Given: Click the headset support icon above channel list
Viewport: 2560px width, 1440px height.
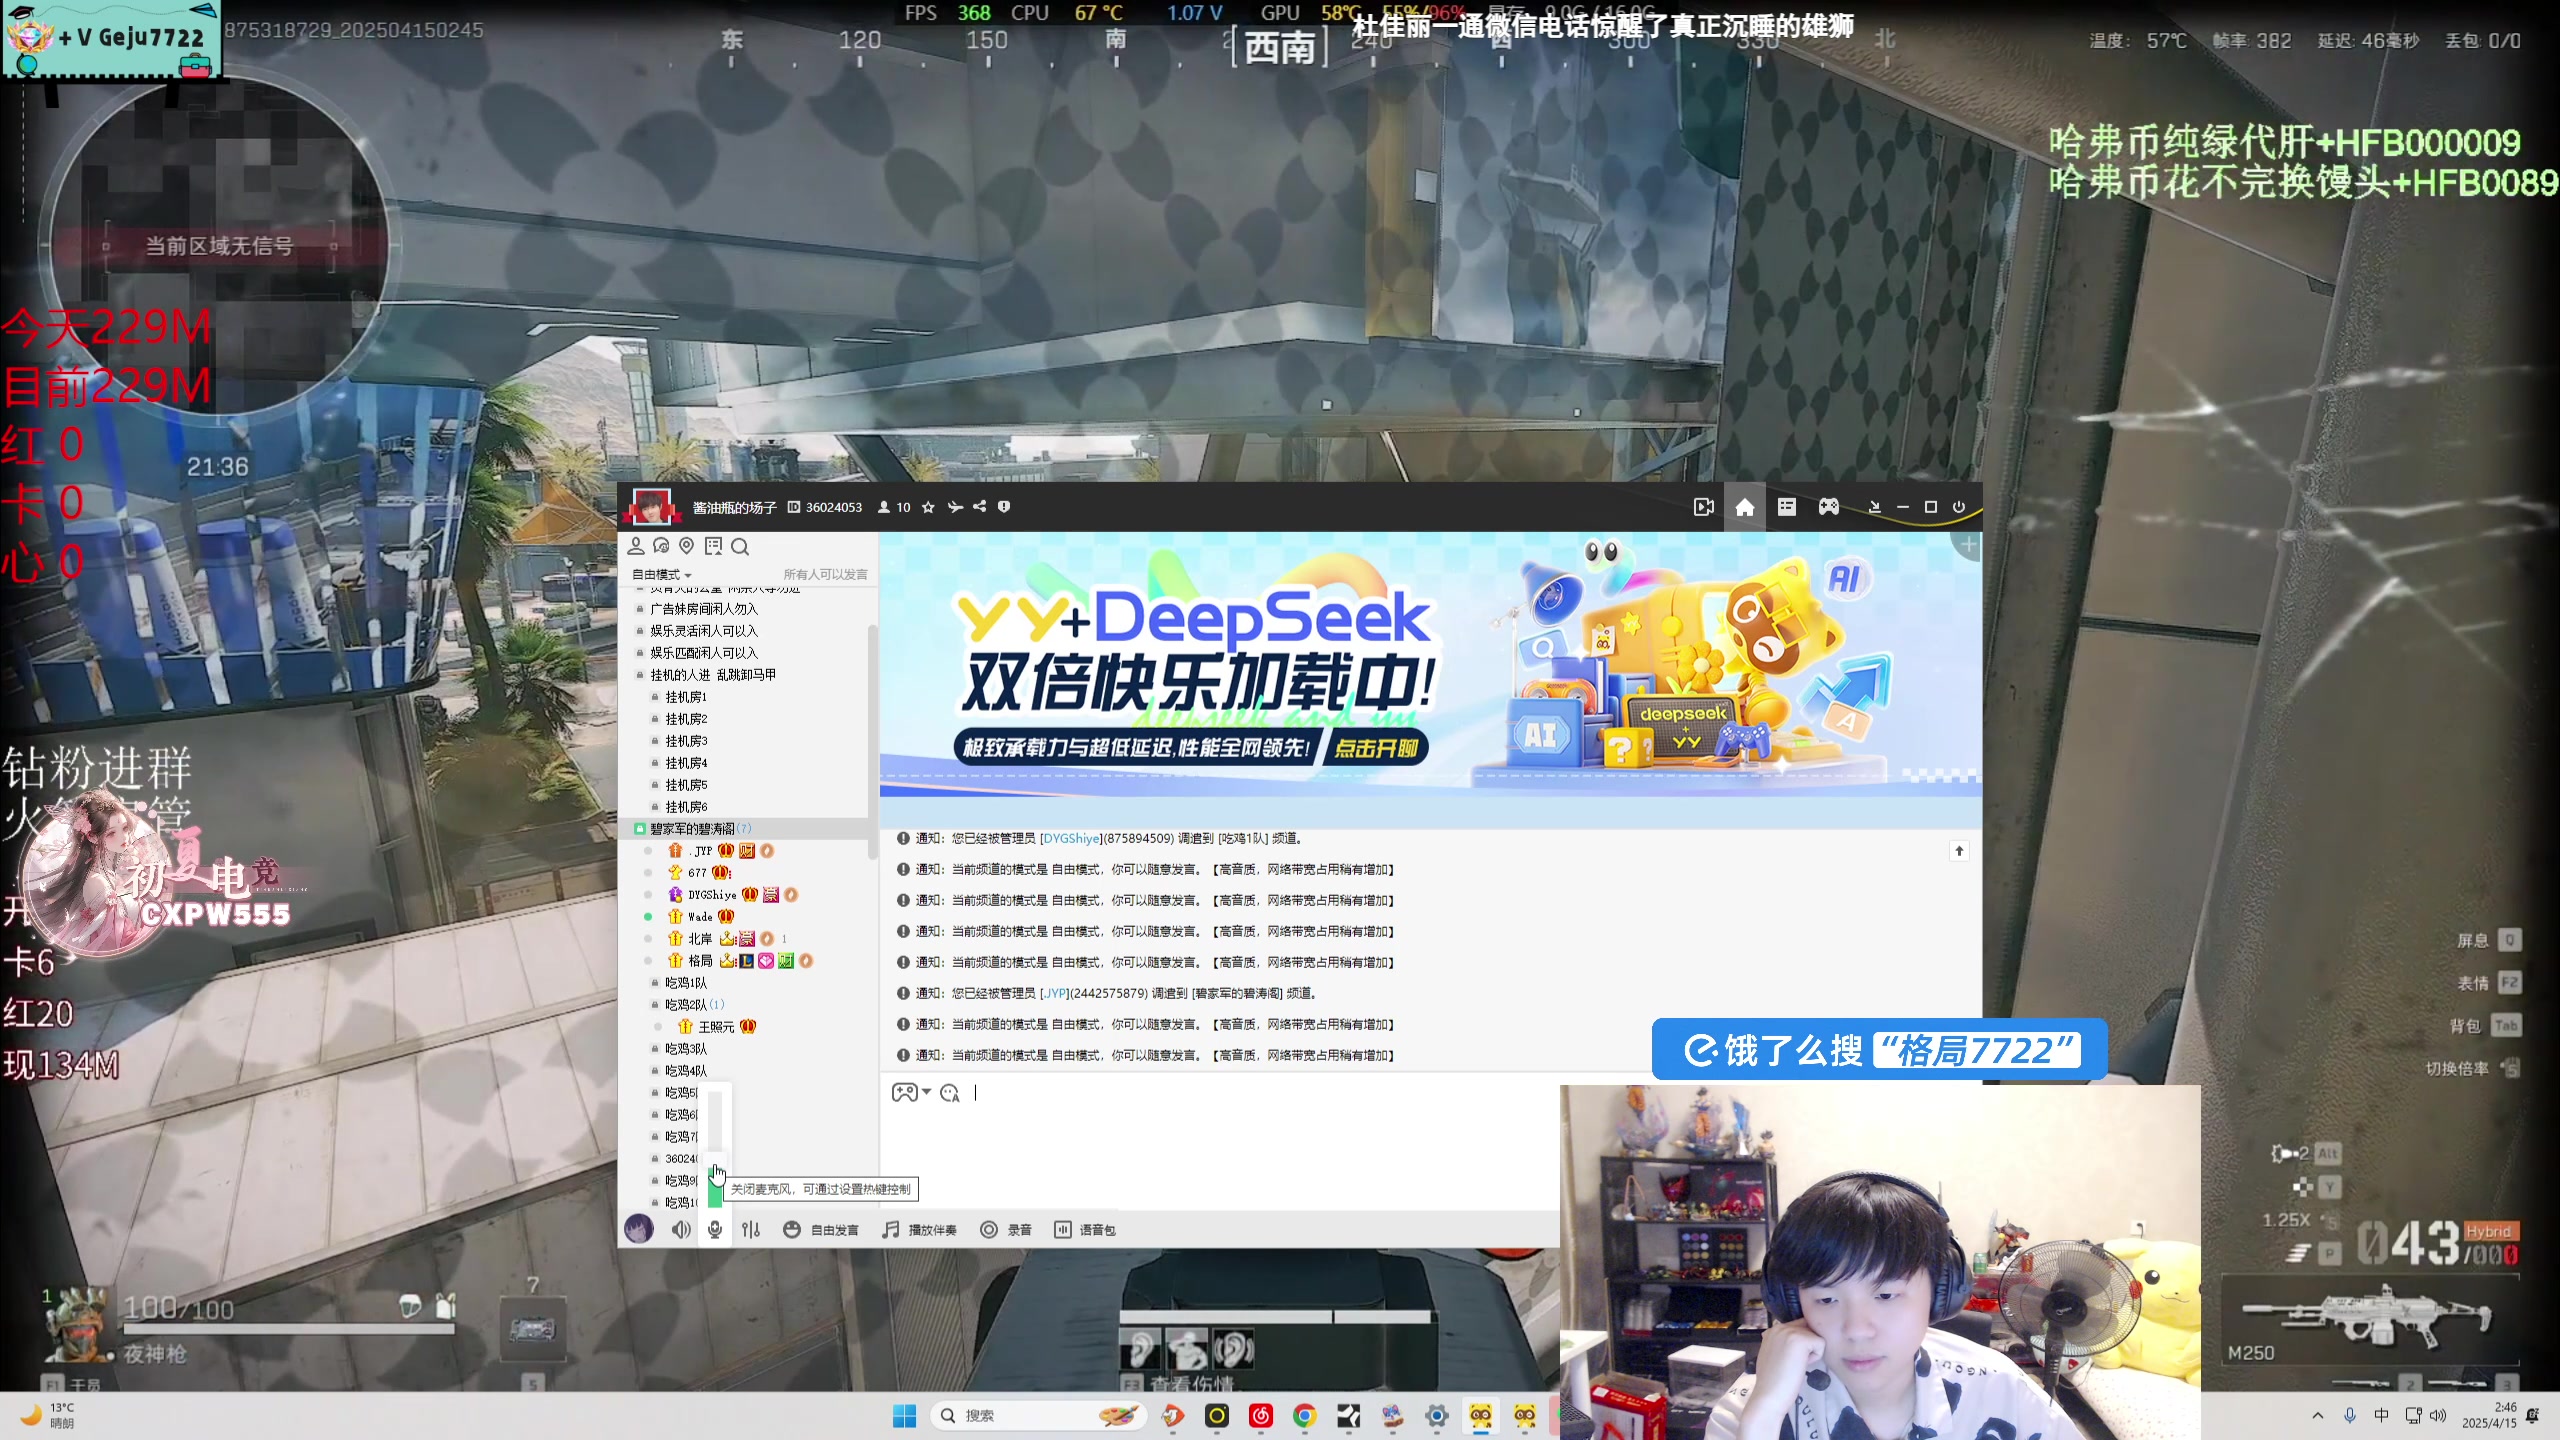Looking at the screenshot, I should [x=661, y=546].
